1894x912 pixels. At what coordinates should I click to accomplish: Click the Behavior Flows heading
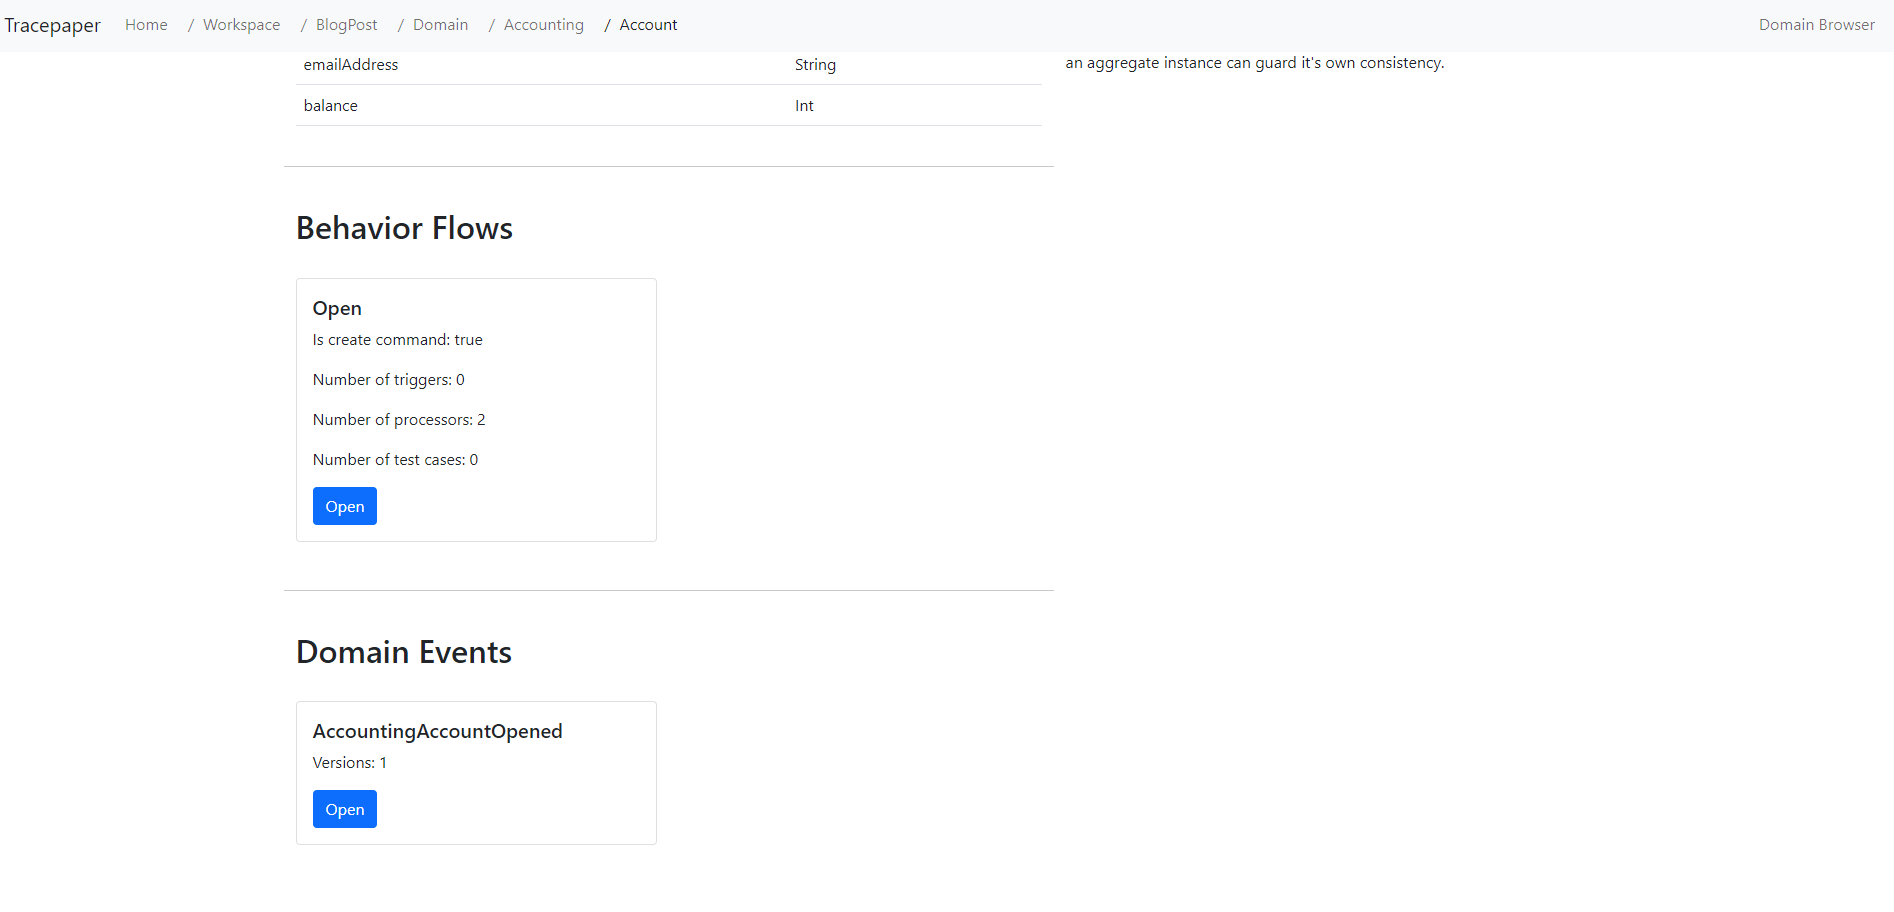click(x=404, y=228)
